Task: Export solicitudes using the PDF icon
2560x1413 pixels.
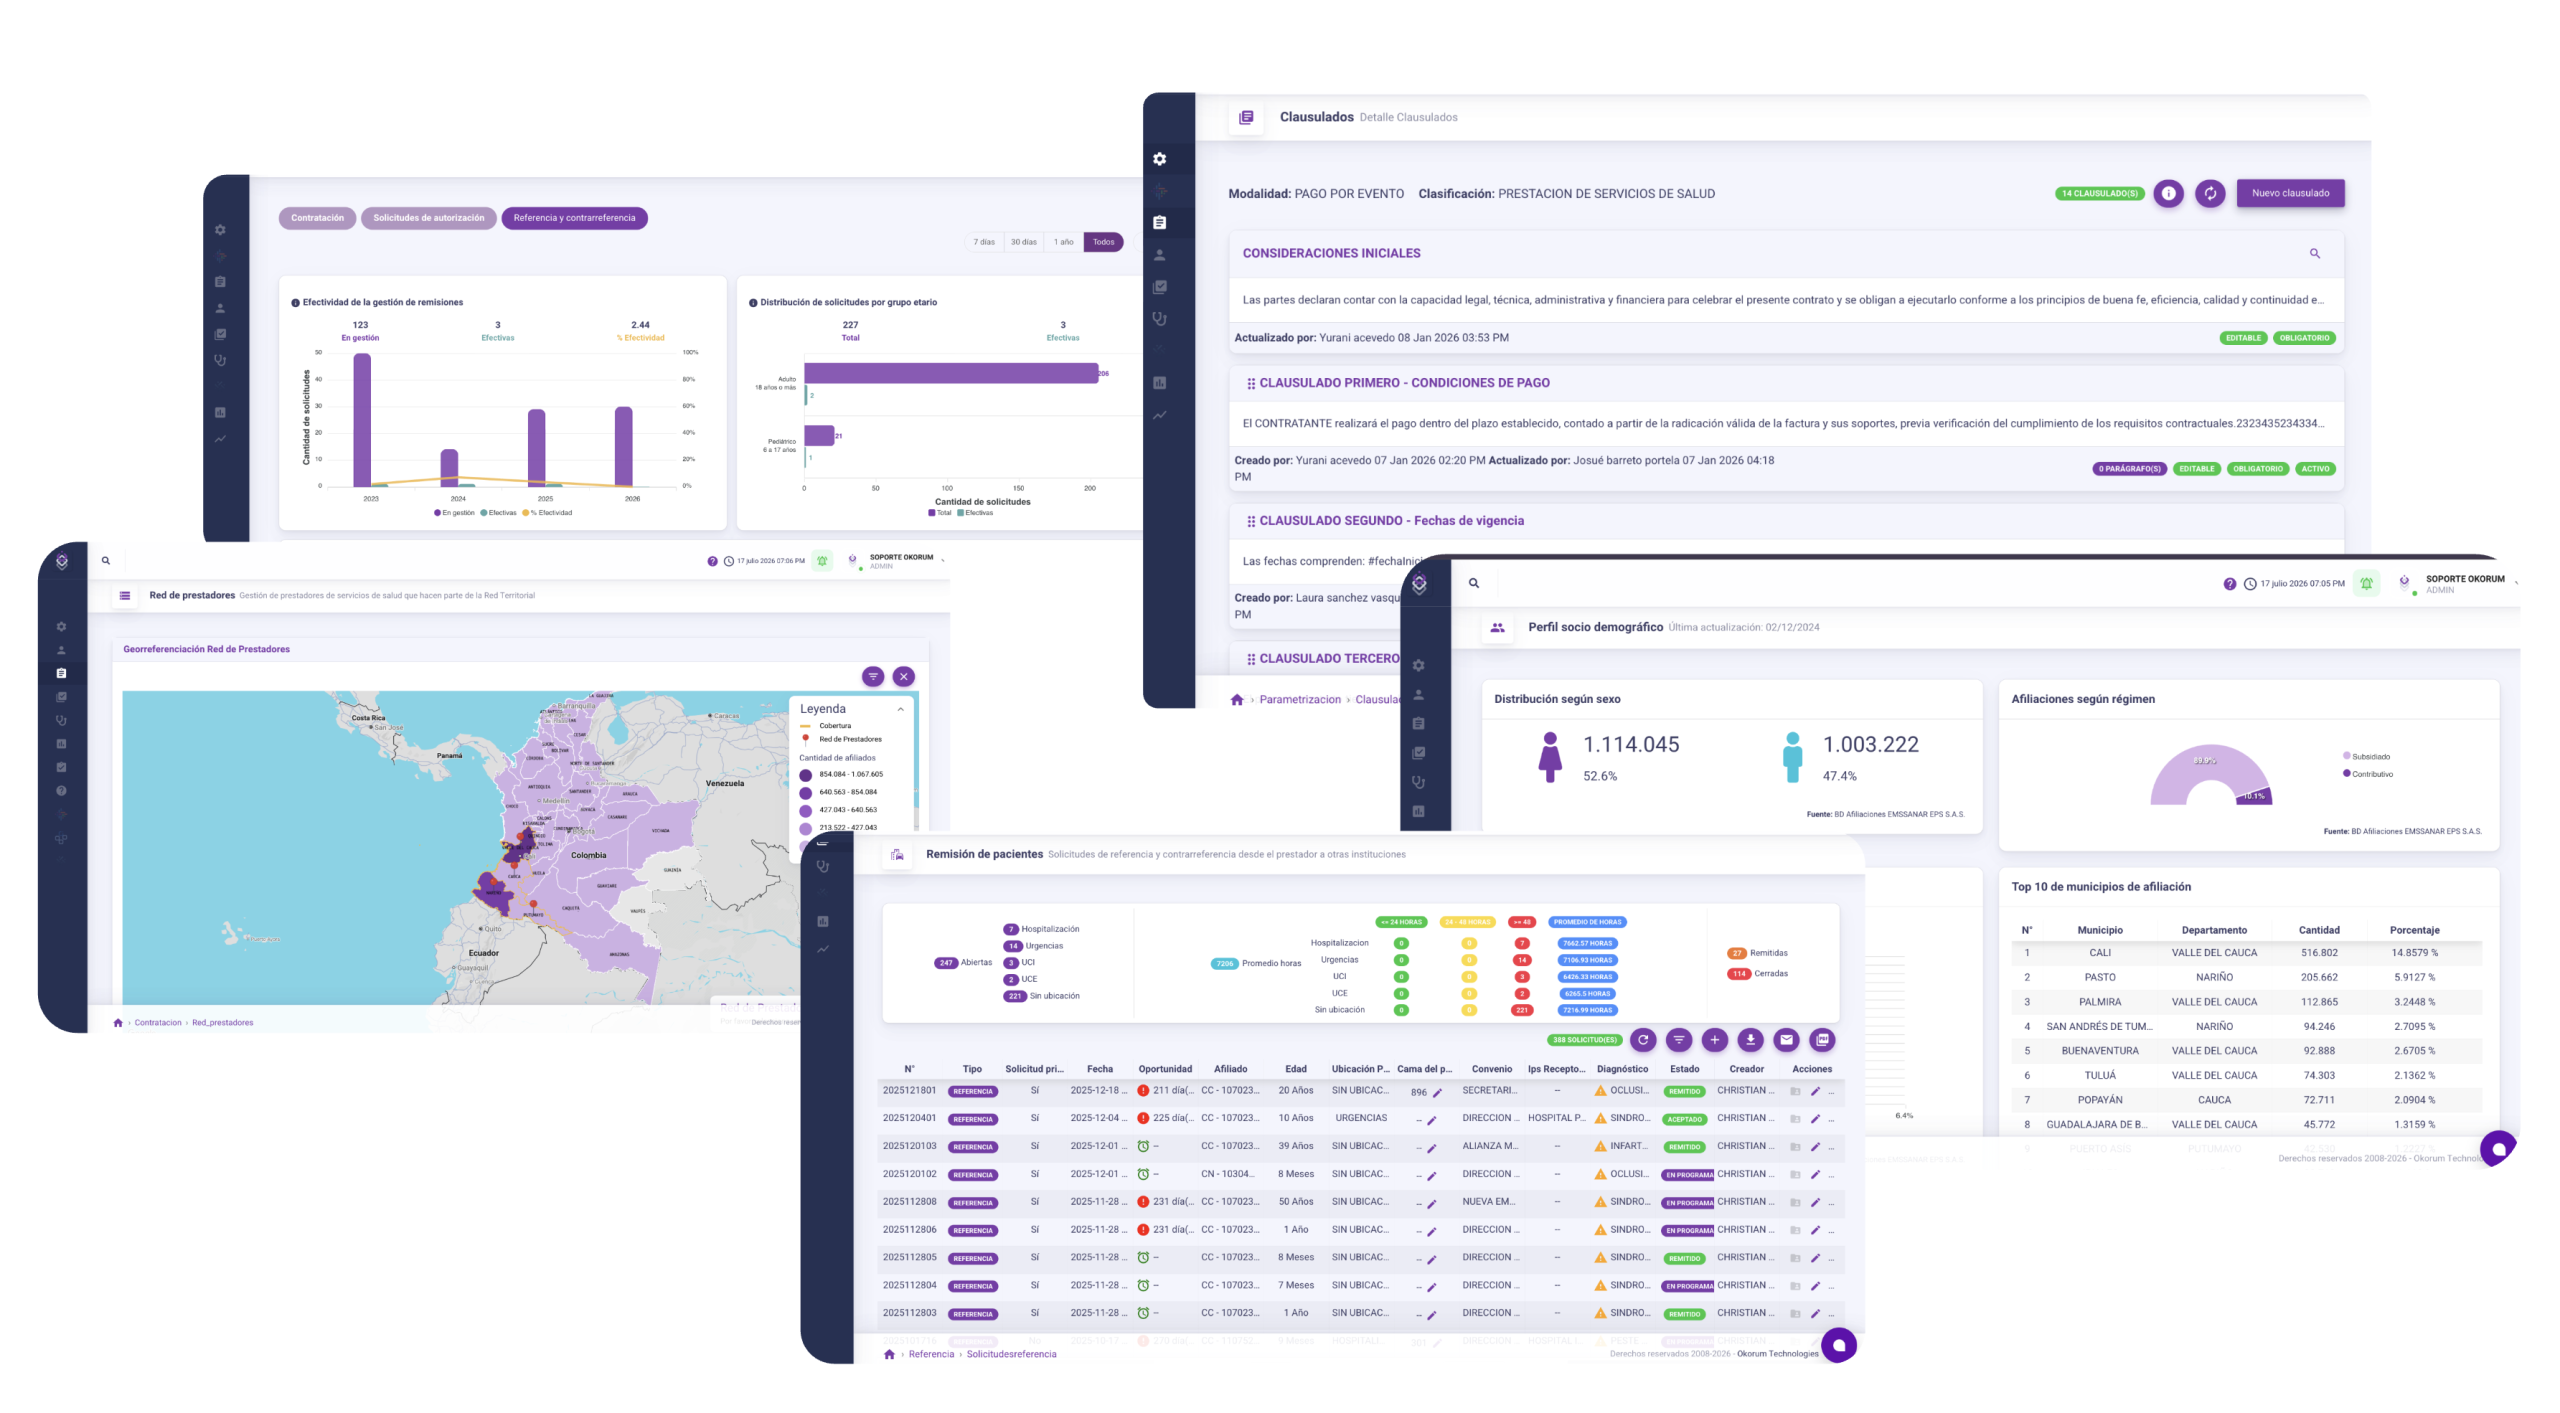Action: (1822, 1040)
